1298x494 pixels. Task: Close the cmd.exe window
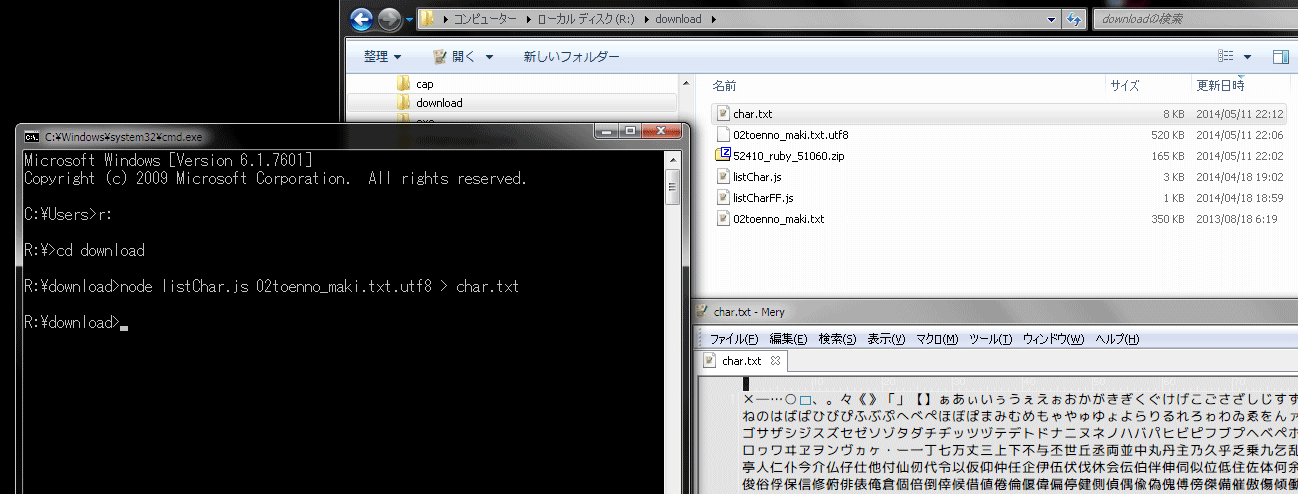coord(663,131)
